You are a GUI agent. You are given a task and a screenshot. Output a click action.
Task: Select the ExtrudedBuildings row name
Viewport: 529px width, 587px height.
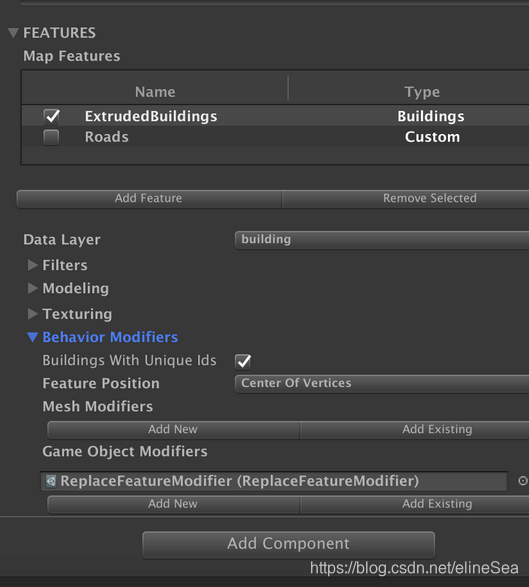(151, 116)
